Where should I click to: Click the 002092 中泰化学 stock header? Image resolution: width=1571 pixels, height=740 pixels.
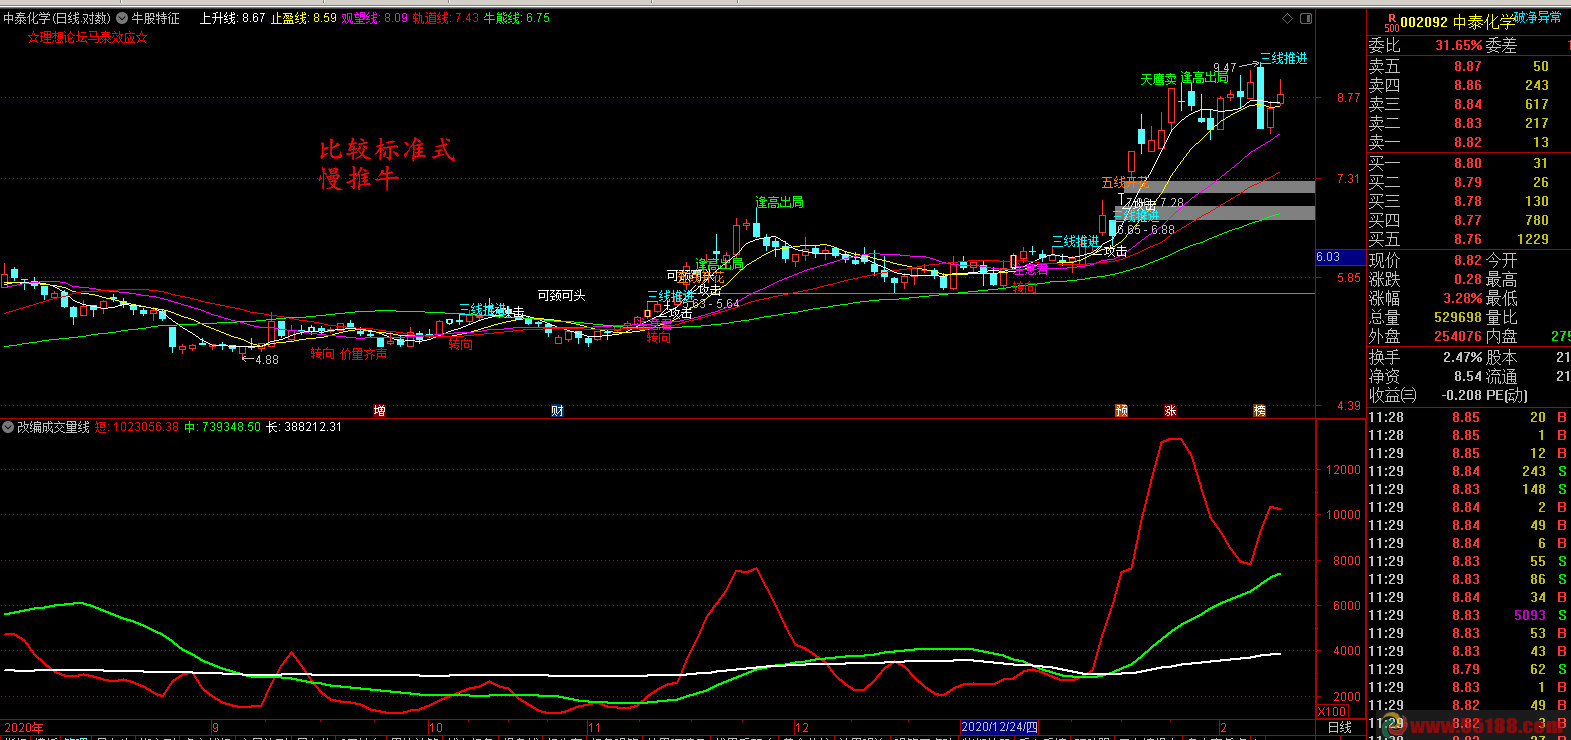pyautogui.click(x=1456, y=22)
